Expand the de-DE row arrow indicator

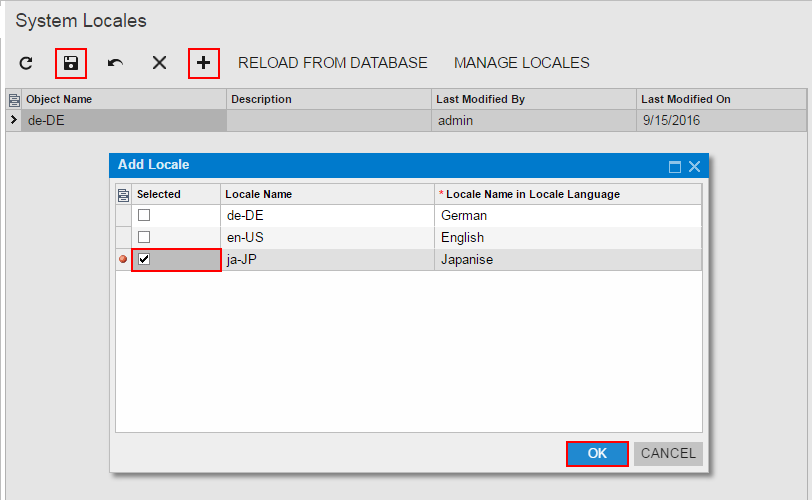click(x=13, y=120)
